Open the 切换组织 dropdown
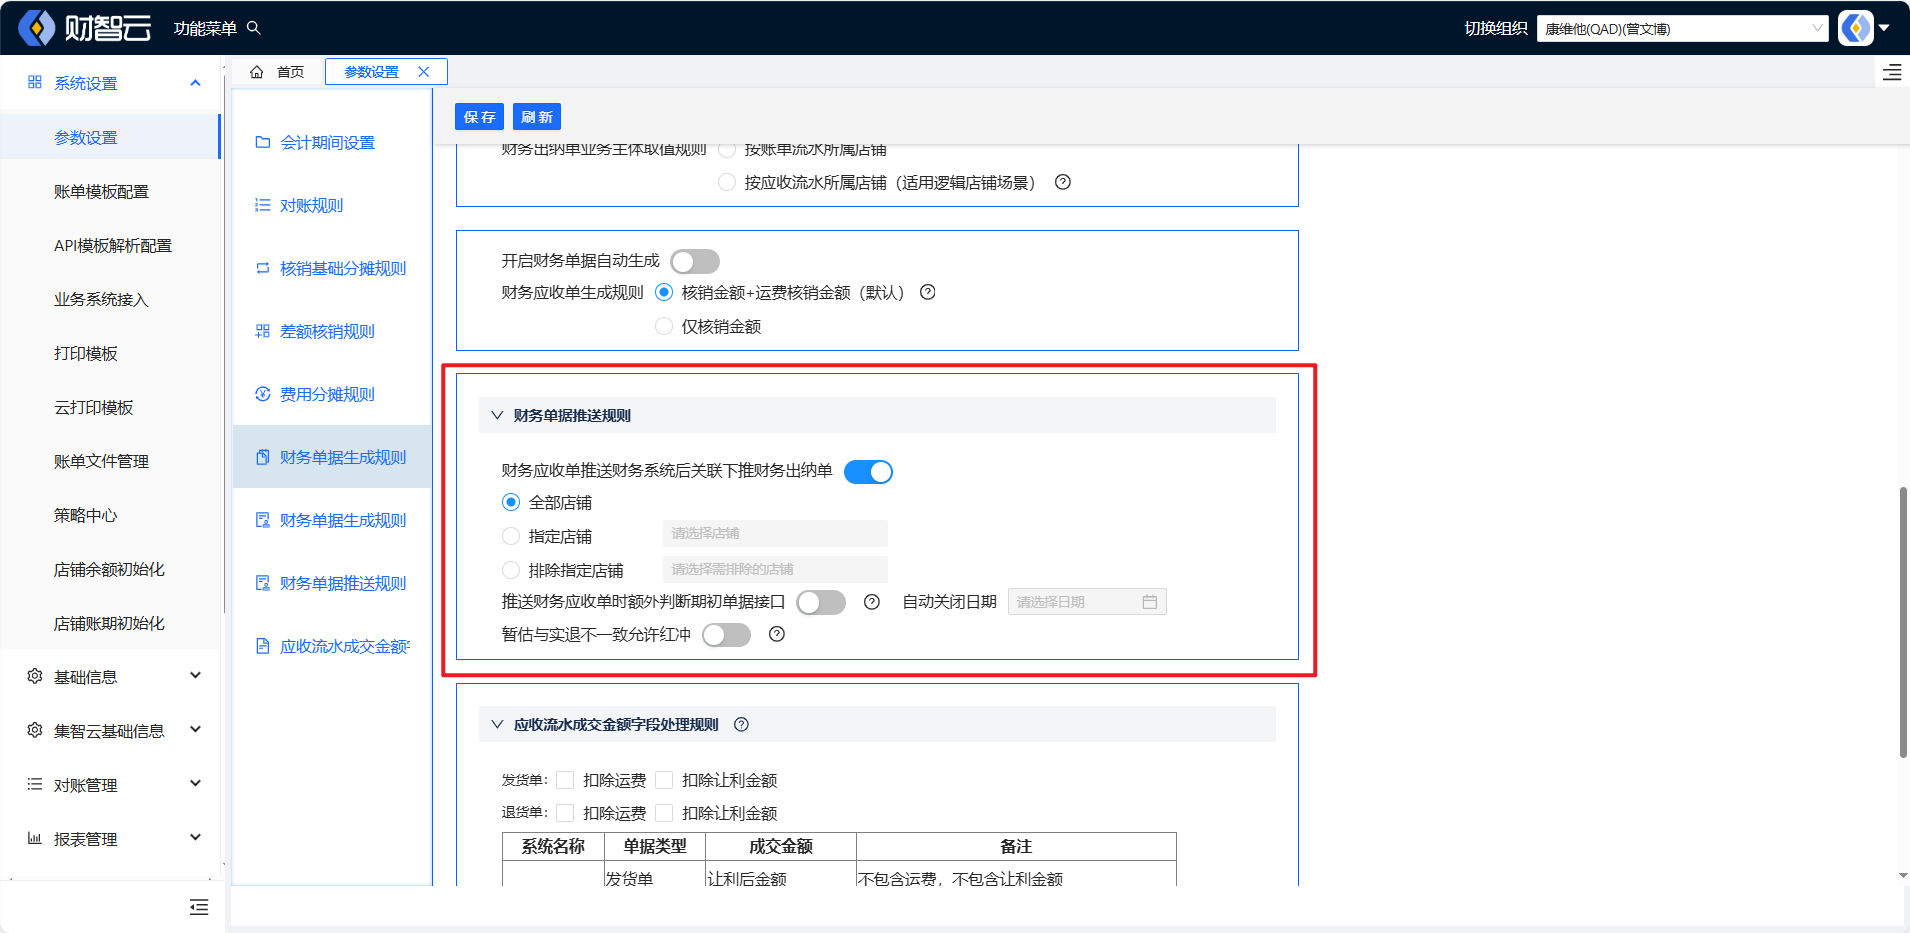 pyautogui.click(x=1682, y=29)
